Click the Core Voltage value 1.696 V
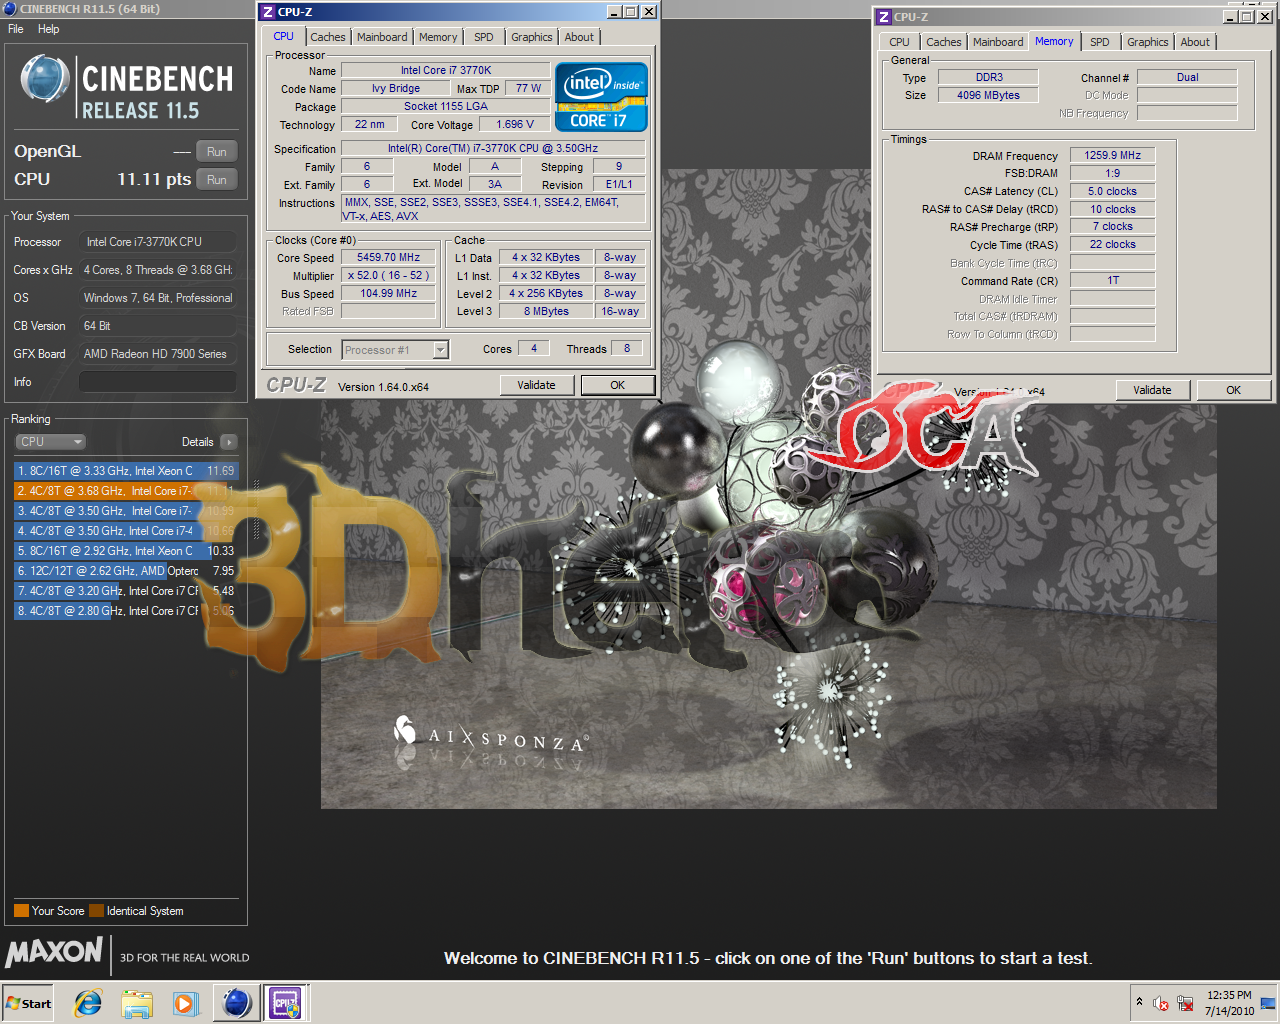This screenshot has height=1024, width=1280. (515, 124)
